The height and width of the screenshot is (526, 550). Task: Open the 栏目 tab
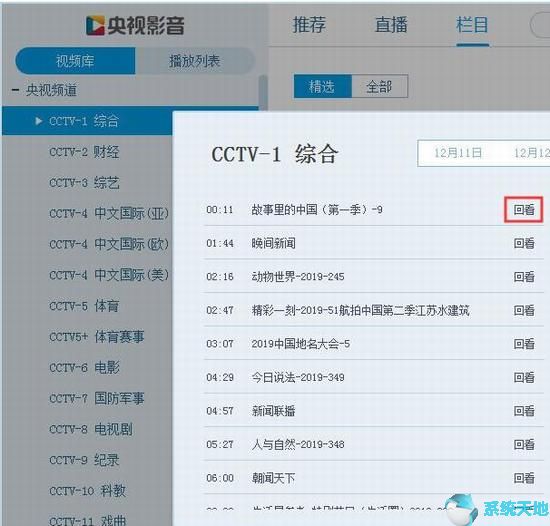pos(472,25)
